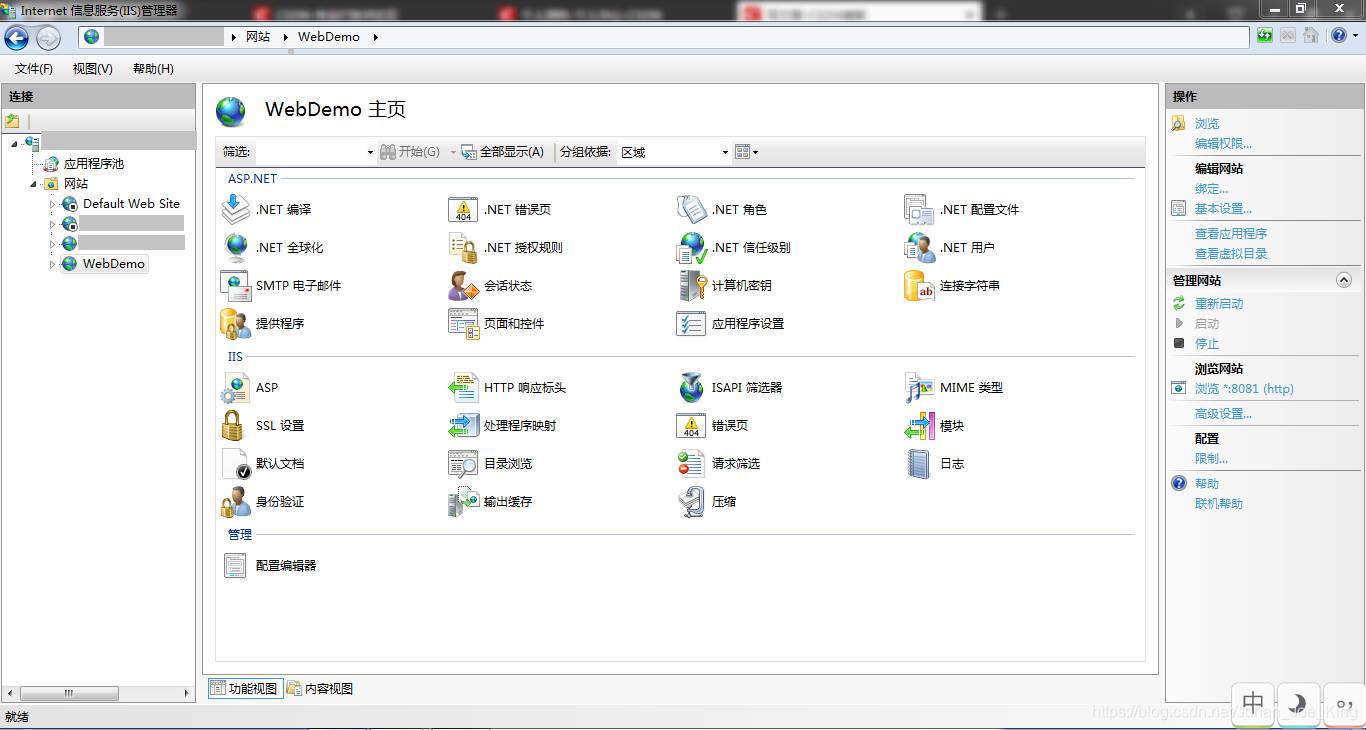
Task: Click the 浏览 *:8081 (http) link
Action: tap(1244, 389)
